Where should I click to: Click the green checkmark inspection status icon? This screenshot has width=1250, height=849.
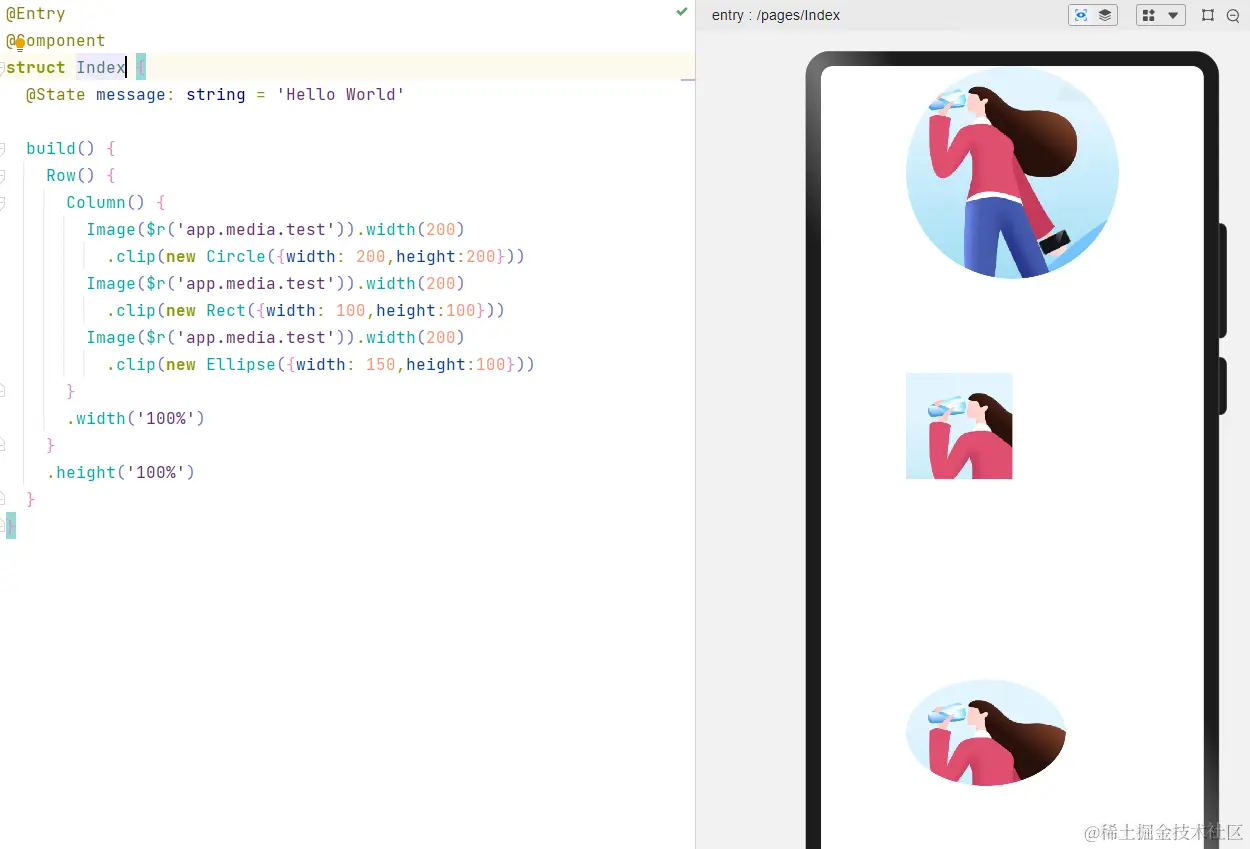pyautogui.click(x=682, y=12)
